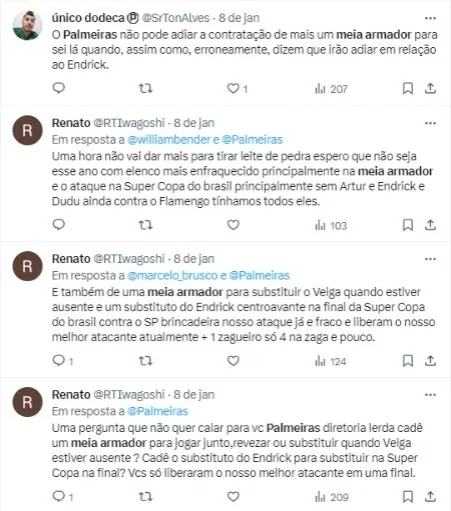This screenshot has width=451, height=511.
Task: Open more options on @williambender reply
Action: pyautogui.click(x=430, y=123)
